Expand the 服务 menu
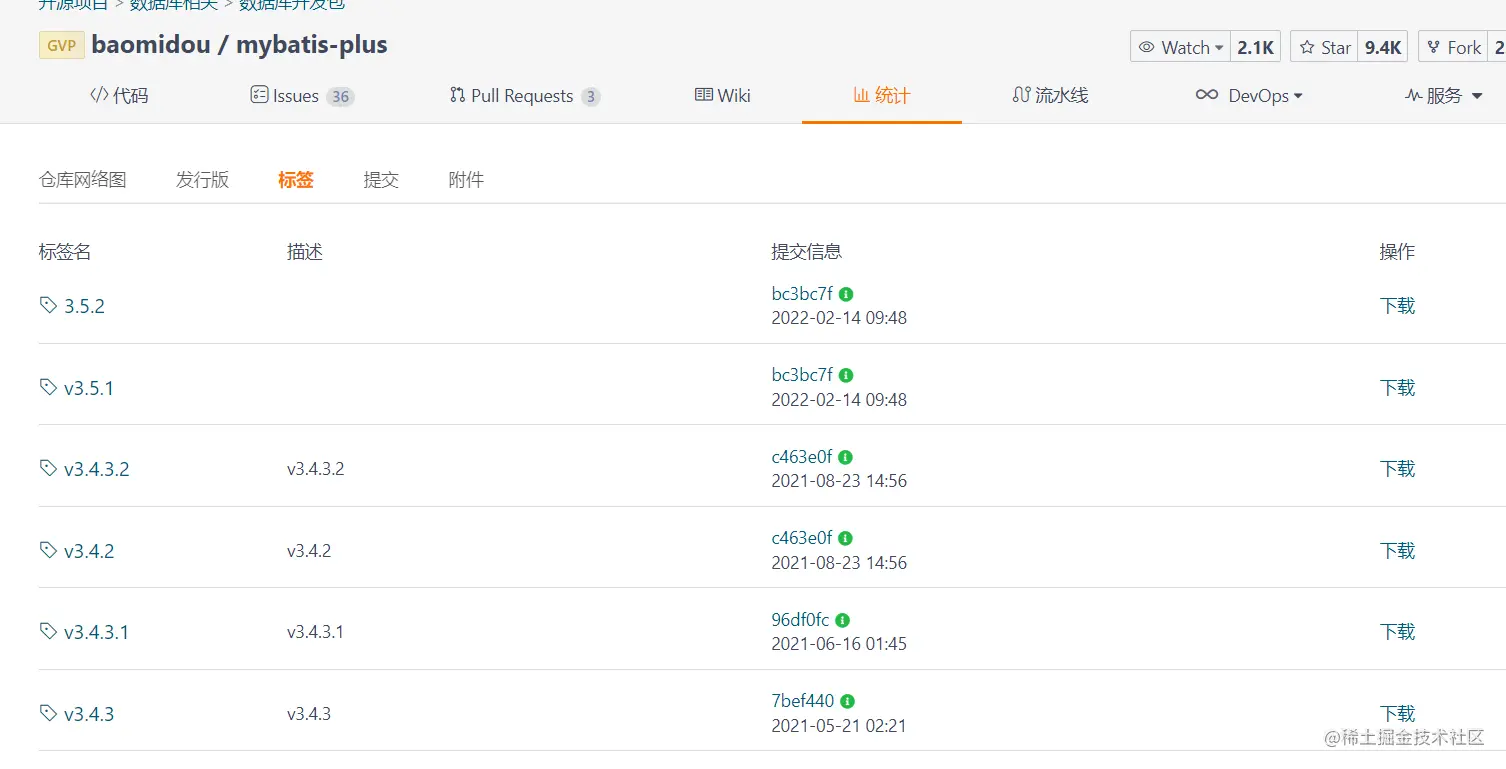The width and height of the screenshot is (1506, 769). [1444, 96]
